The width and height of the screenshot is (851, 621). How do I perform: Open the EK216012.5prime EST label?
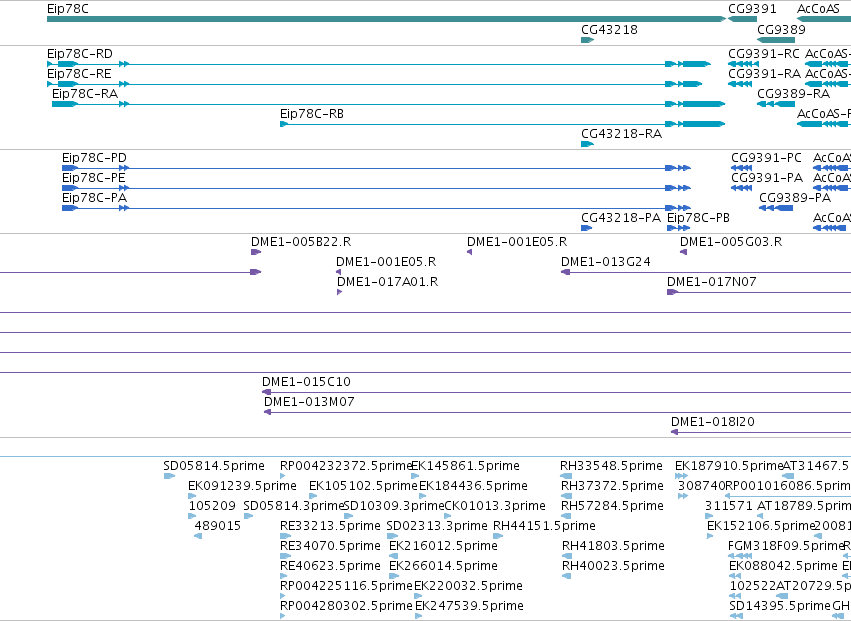click(443, 546)
